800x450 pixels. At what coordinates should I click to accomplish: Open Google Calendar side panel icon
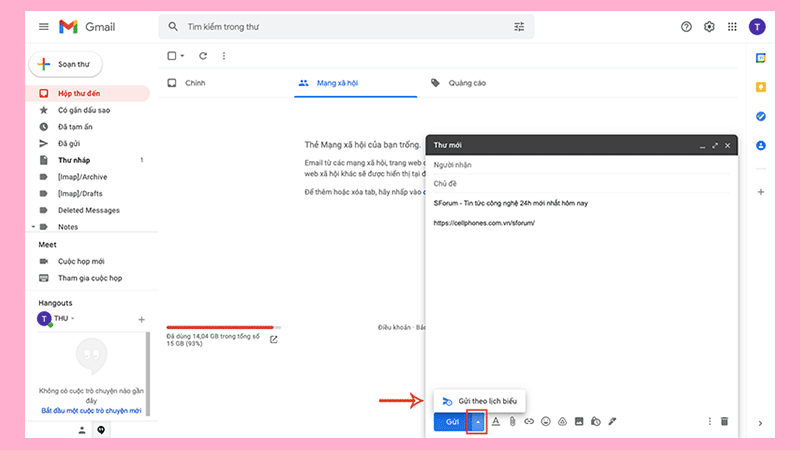(761, 58)
